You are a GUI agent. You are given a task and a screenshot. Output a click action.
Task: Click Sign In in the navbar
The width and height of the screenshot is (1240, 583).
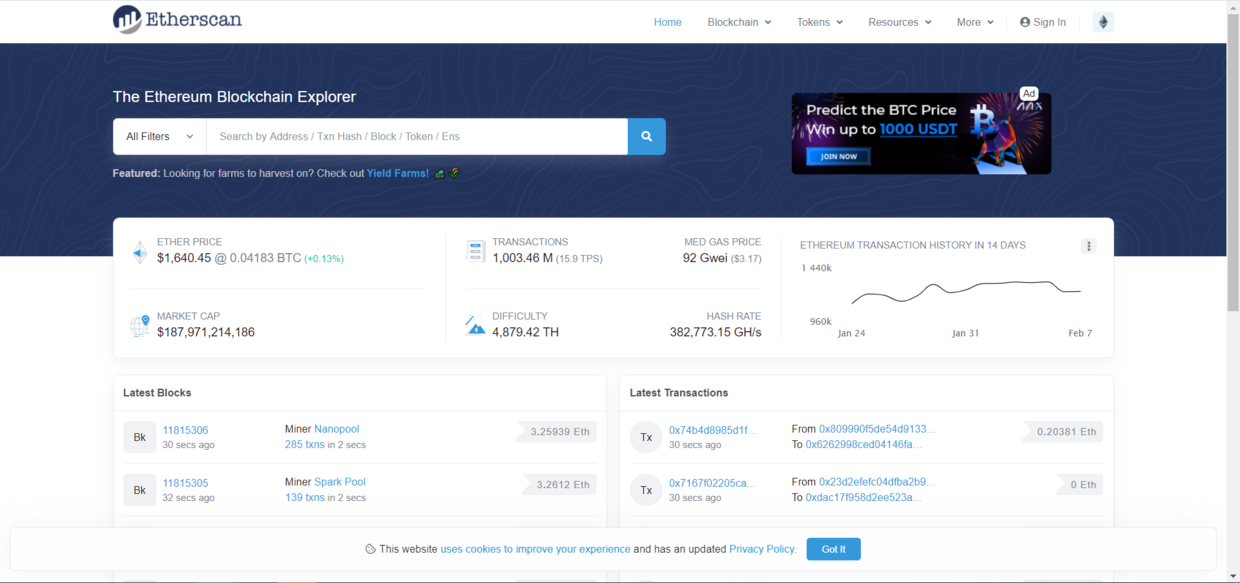(1043, 22)
